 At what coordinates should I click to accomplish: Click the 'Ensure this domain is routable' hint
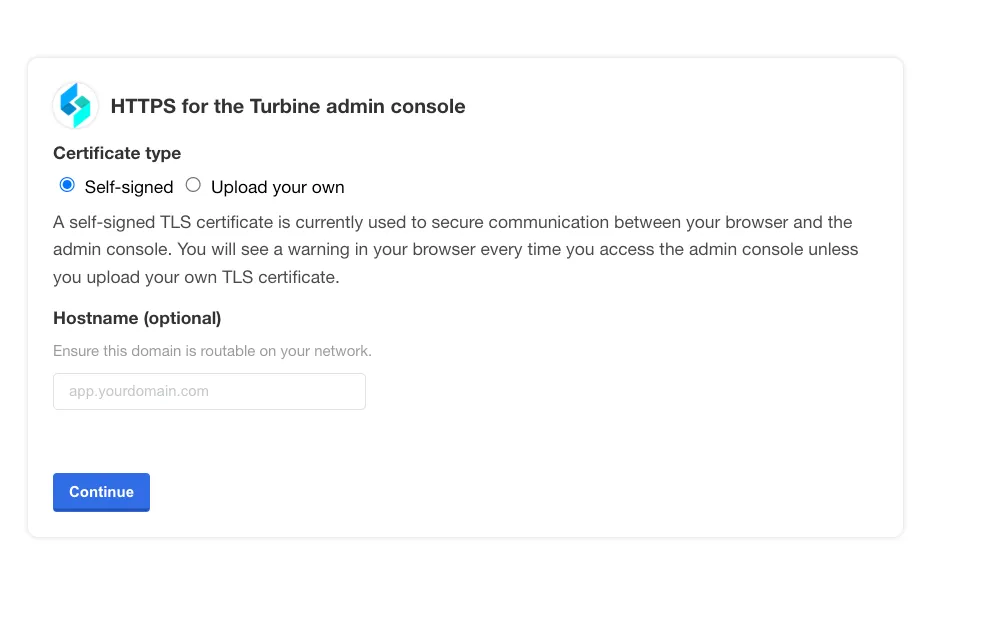point(212,351)
